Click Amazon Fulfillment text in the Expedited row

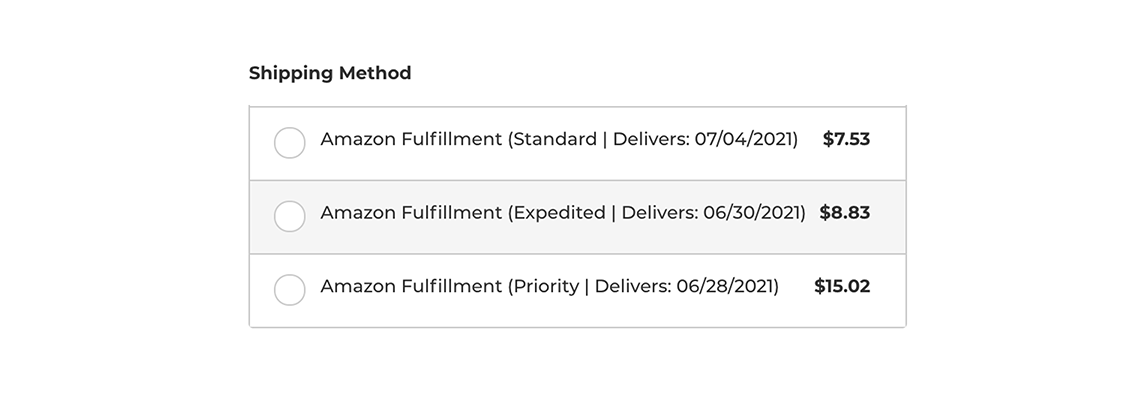[x=411, y=213]
